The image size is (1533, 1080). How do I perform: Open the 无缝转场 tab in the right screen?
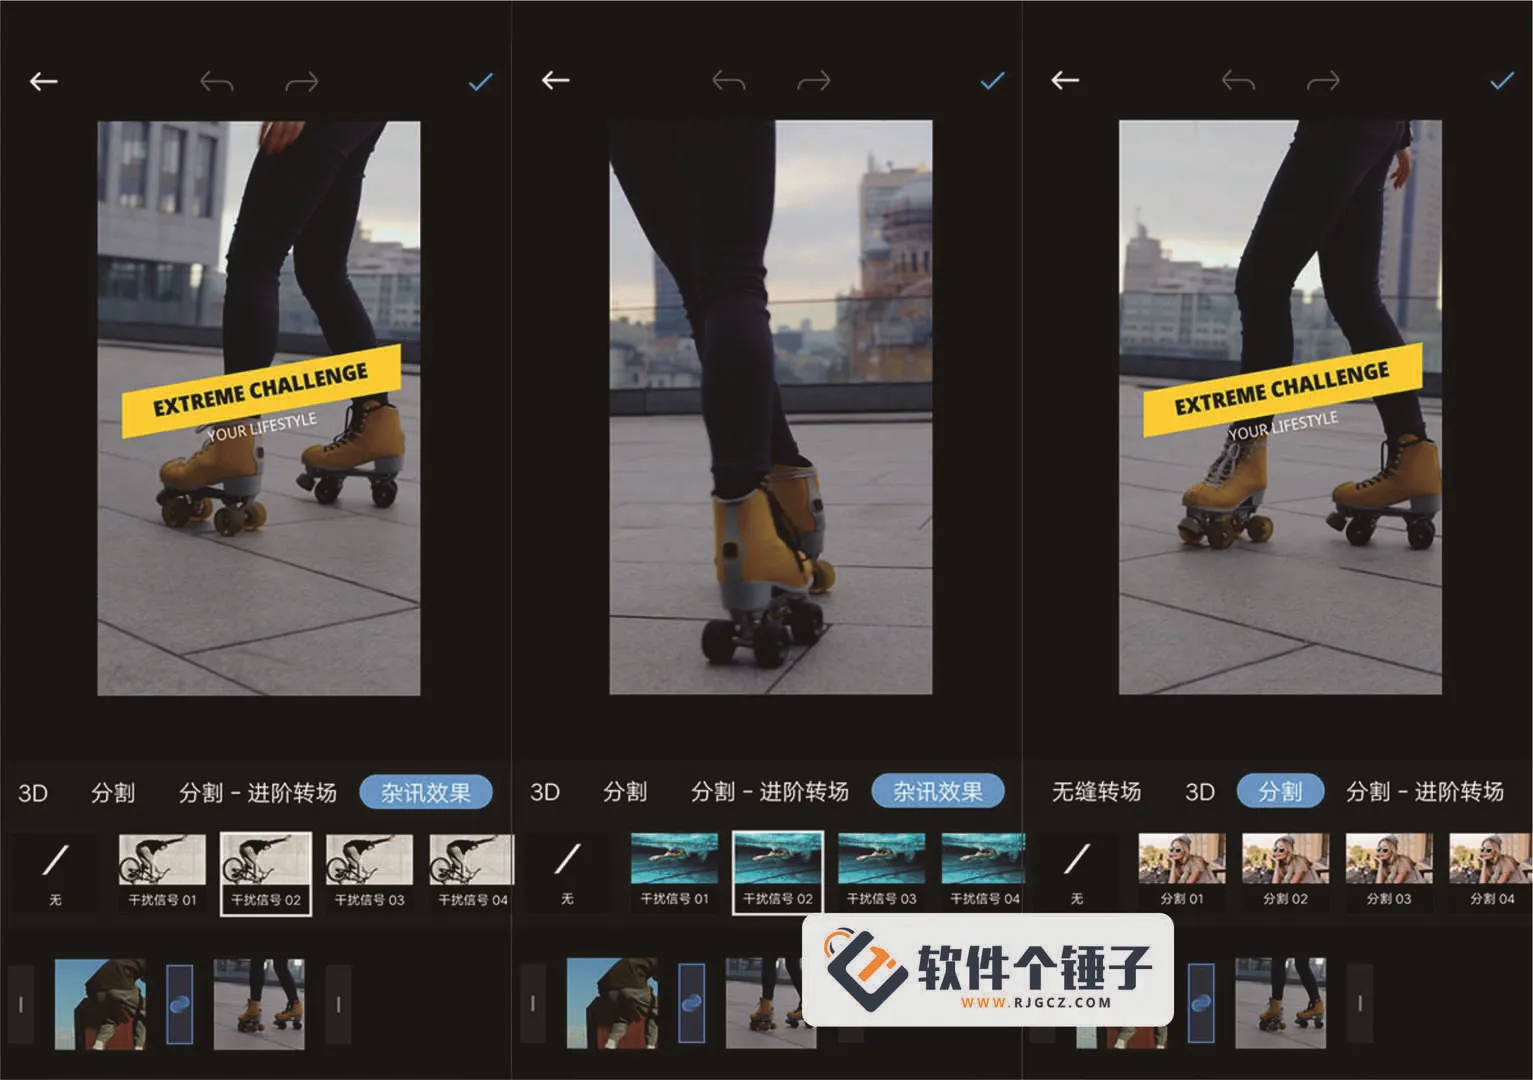[x=1096, y=792]
